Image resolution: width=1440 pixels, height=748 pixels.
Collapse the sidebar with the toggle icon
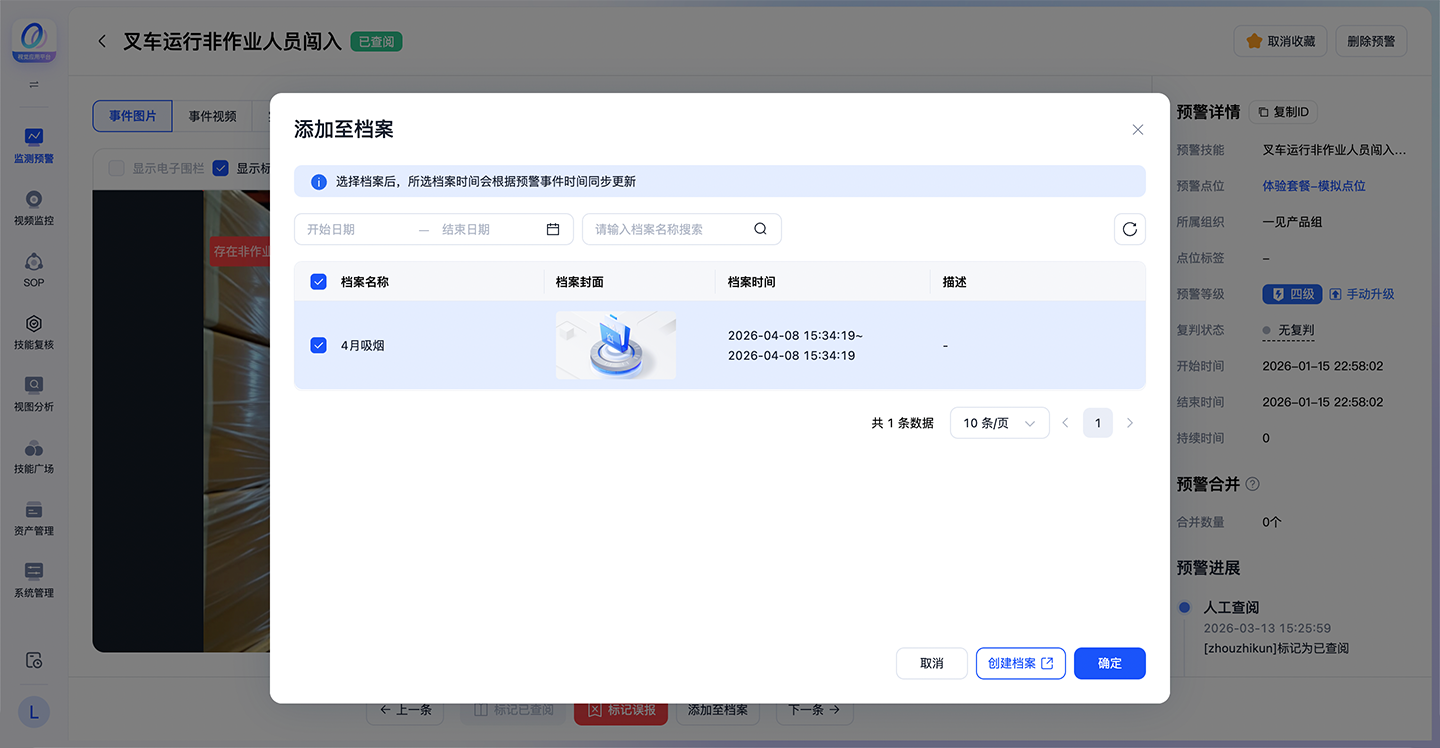click(x=34, y=85)
